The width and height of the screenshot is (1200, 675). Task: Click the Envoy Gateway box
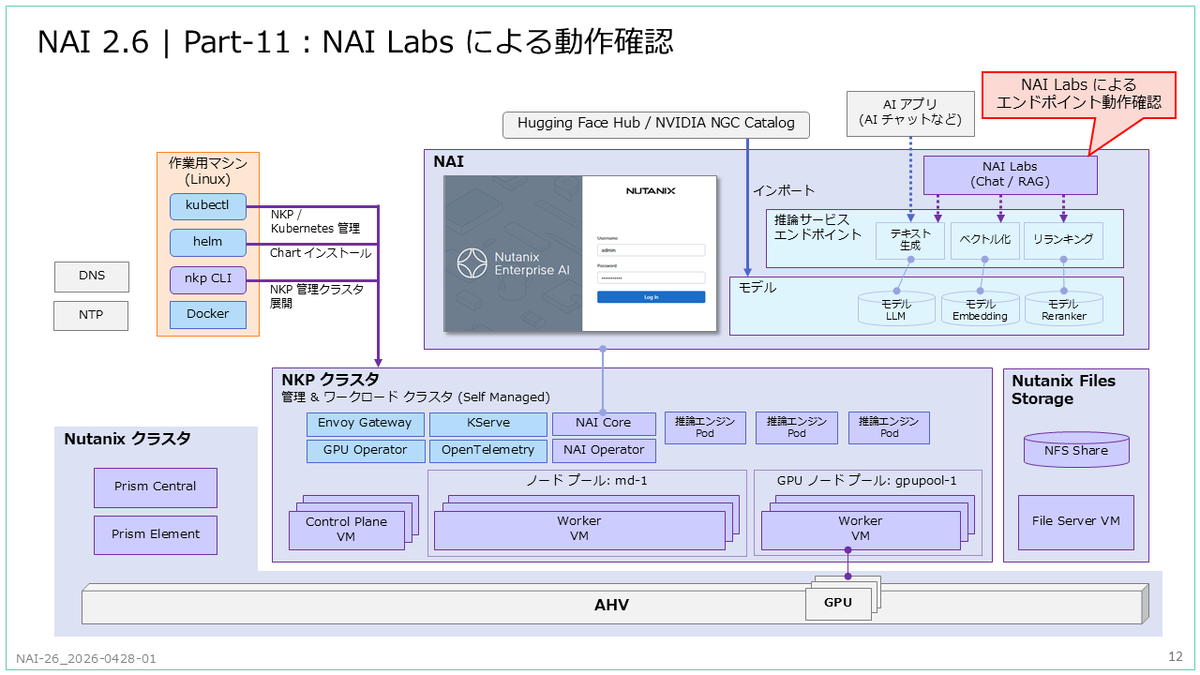tap(365, 423)
